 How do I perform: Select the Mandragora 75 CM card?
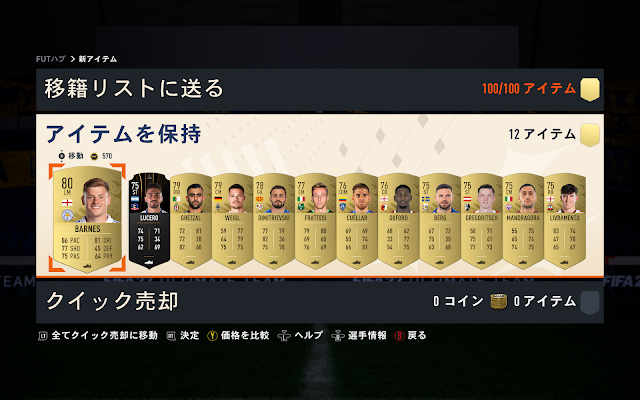click(x=523, y=220)
